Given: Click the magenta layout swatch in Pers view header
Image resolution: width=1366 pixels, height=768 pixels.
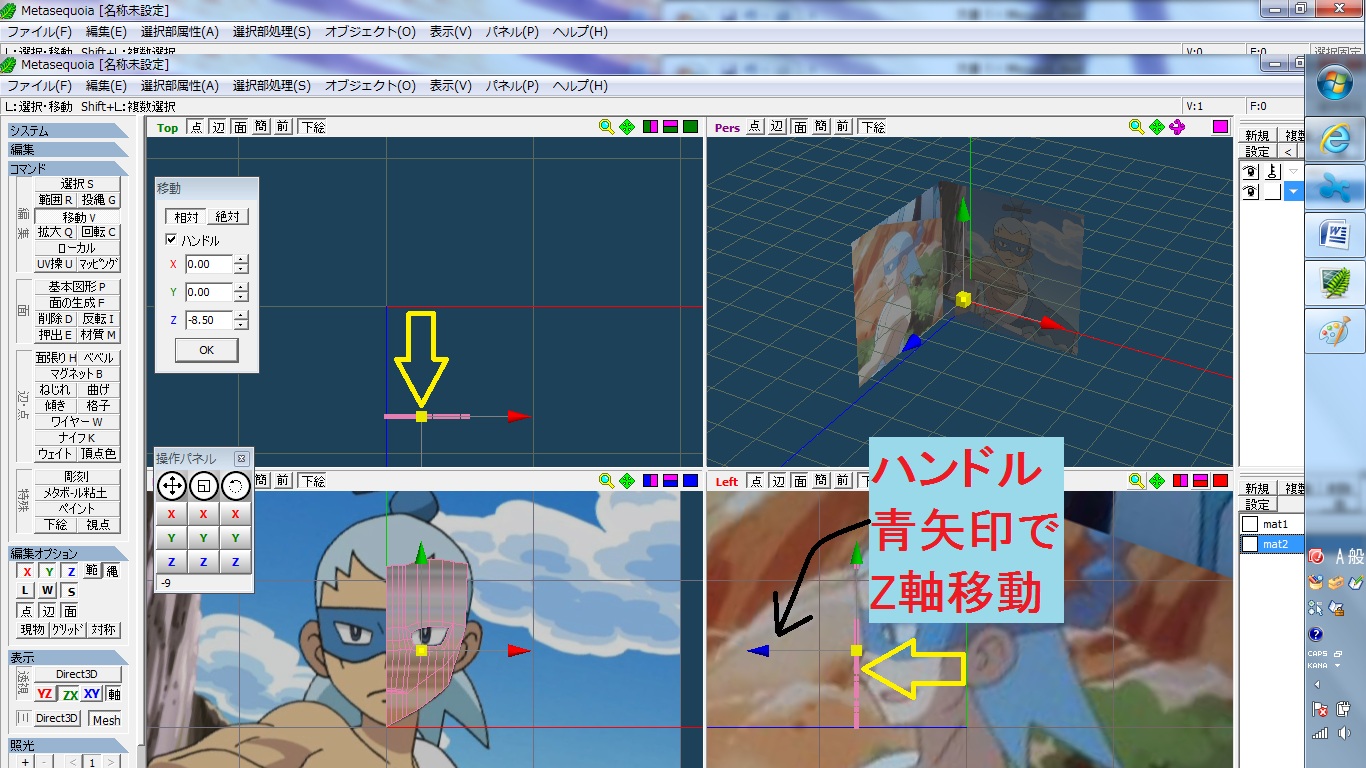Looking at the screenshot, I should [1220, 127].
